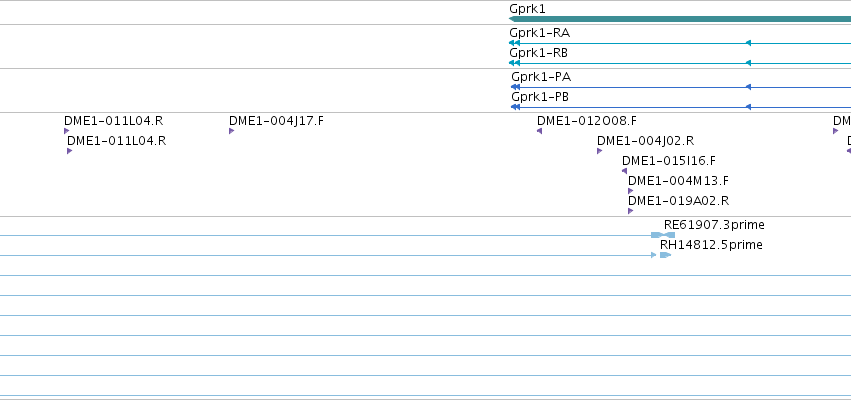This screenshot has width=851, height=400.
Task: Select double arrowhead glyph under Gprk1-RA label
Action: tap(515, 43)
